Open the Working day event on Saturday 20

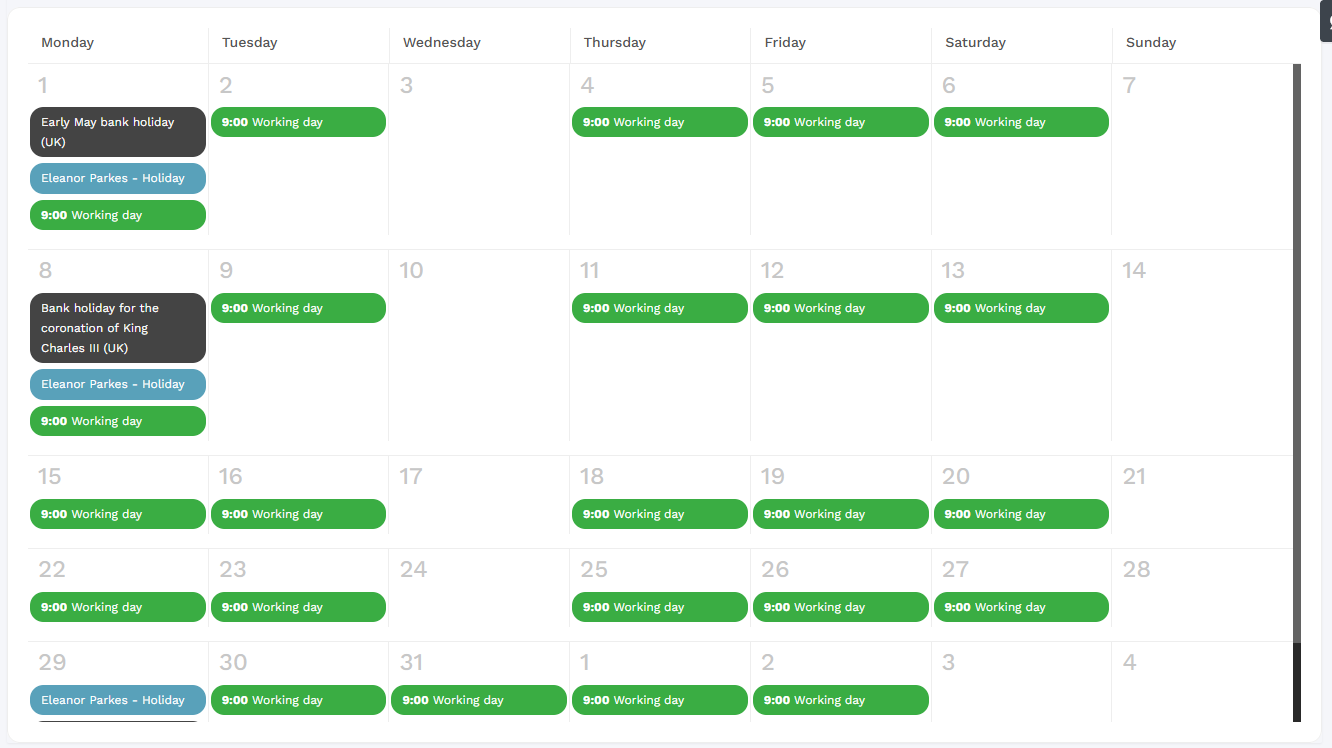(1021, 514)
